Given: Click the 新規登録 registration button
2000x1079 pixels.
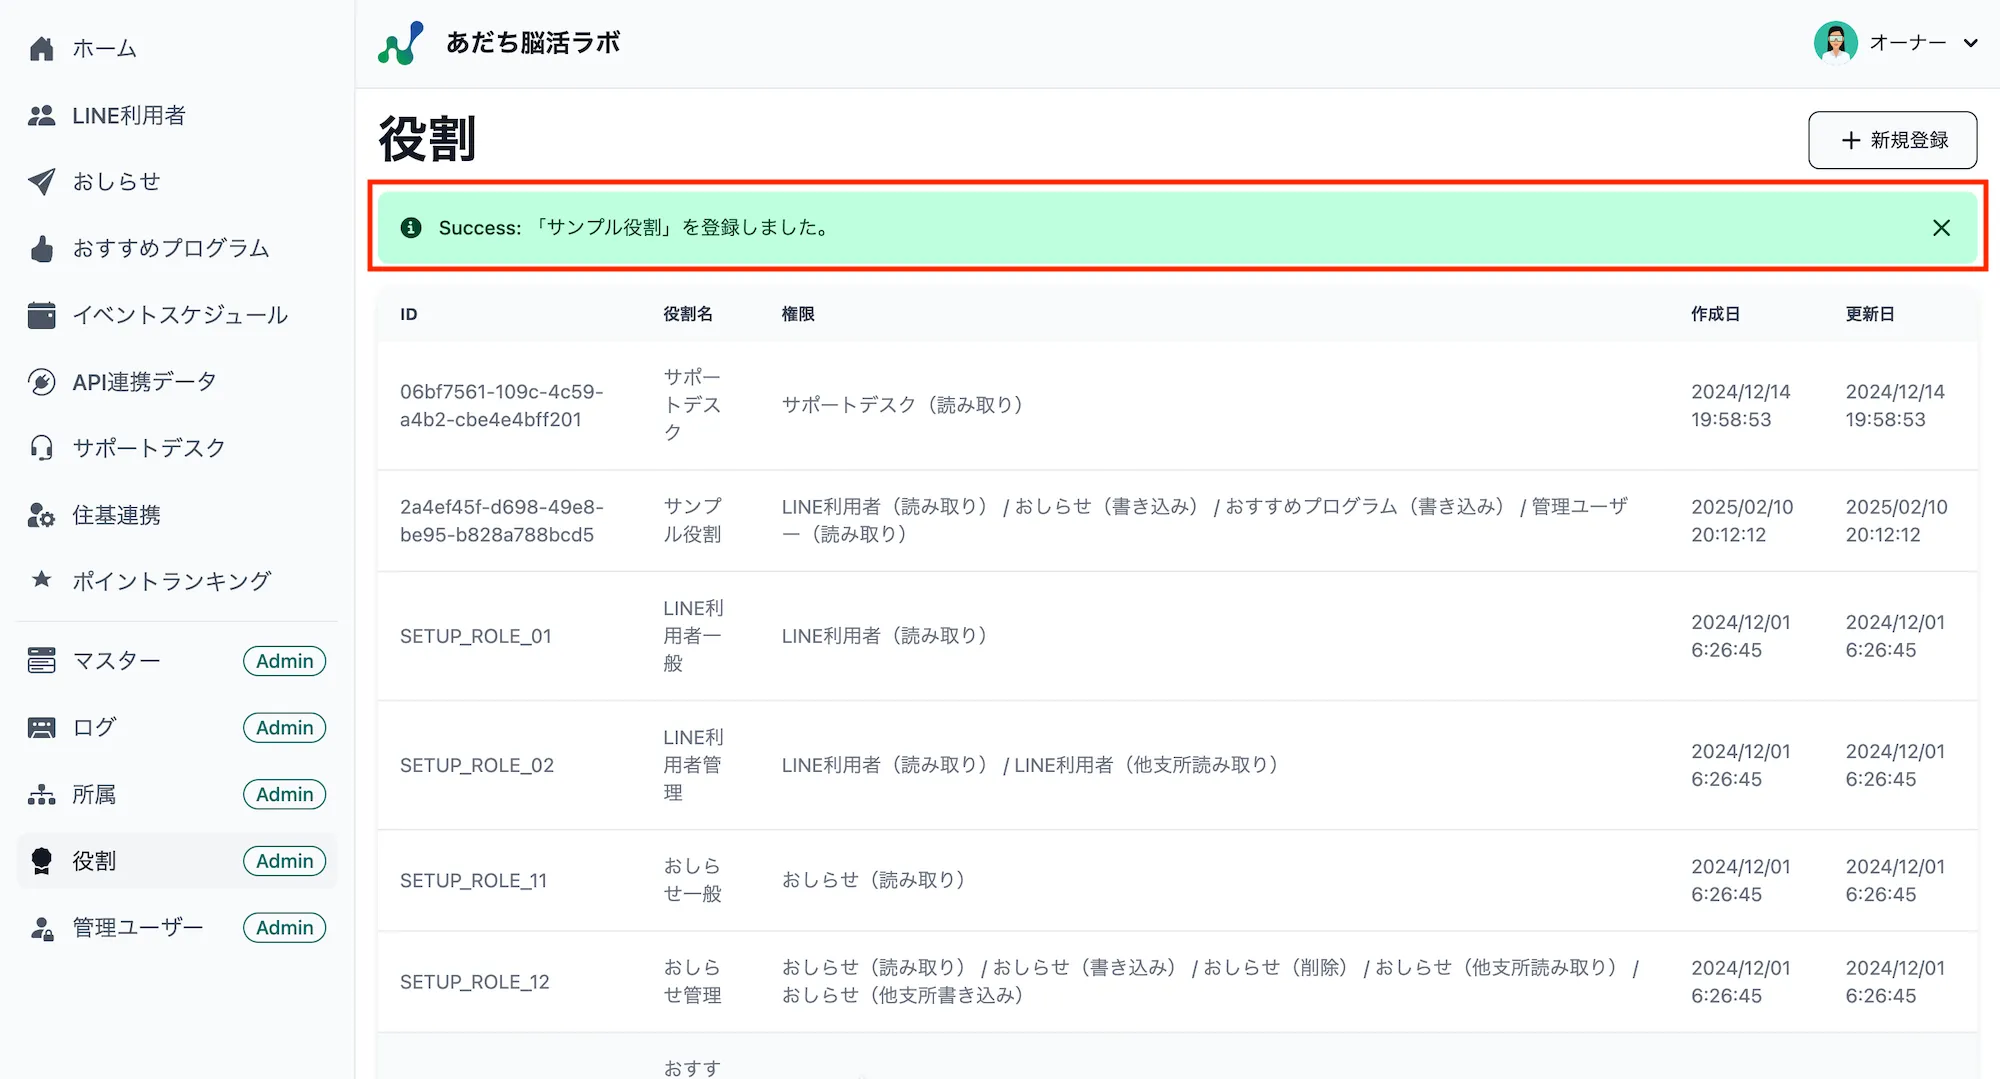Looking at the screenshot, I should 1891,140.
